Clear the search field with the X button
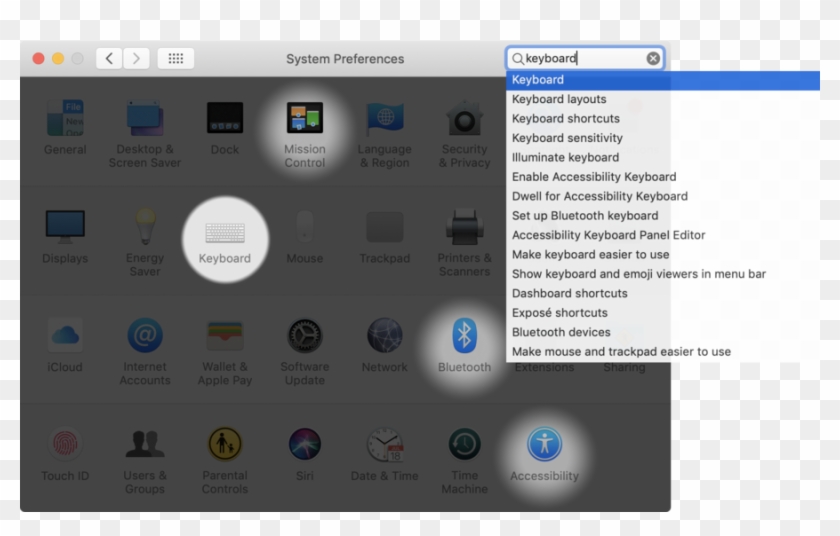Image resolution: width=840 pixels, height=536 pixels. [x=653, y=58]
